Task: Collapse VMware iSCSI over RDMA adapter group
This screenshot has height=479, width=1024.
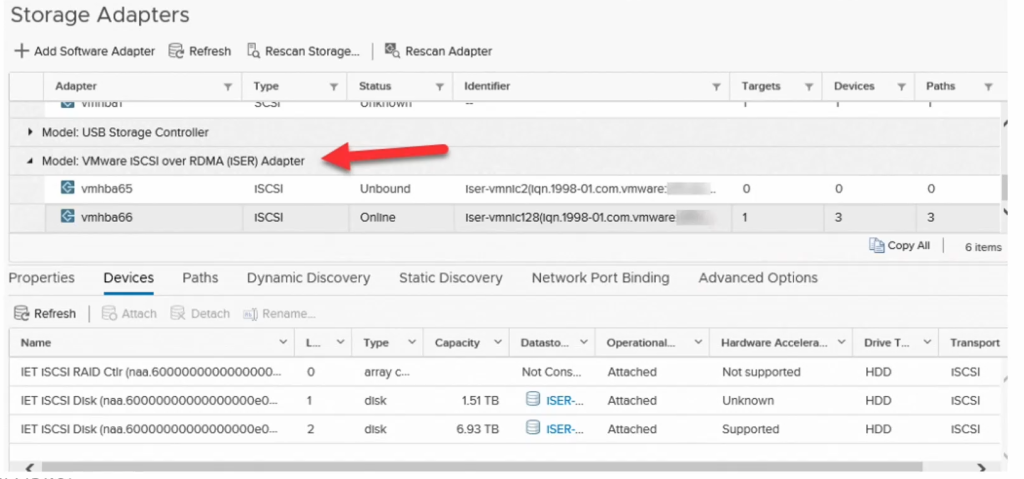Action: click(x=30, y=161)
